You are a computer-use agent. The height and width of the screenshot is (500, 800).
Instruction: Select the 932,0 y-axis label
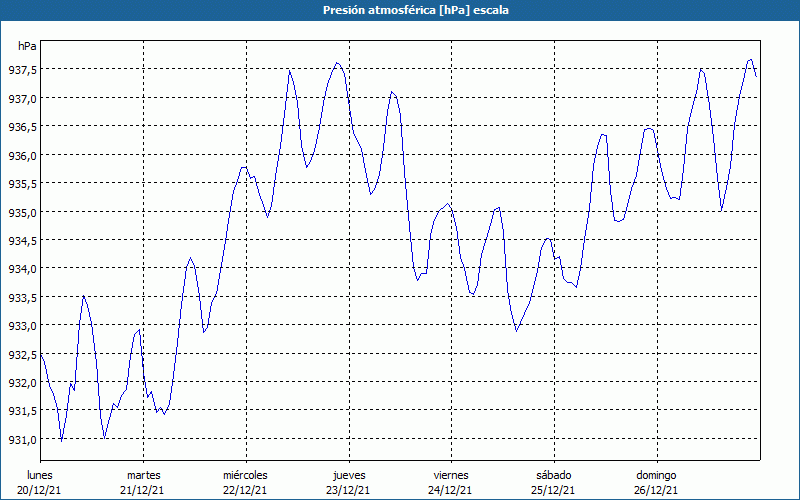pyautogui.click(x=23, y=383)
